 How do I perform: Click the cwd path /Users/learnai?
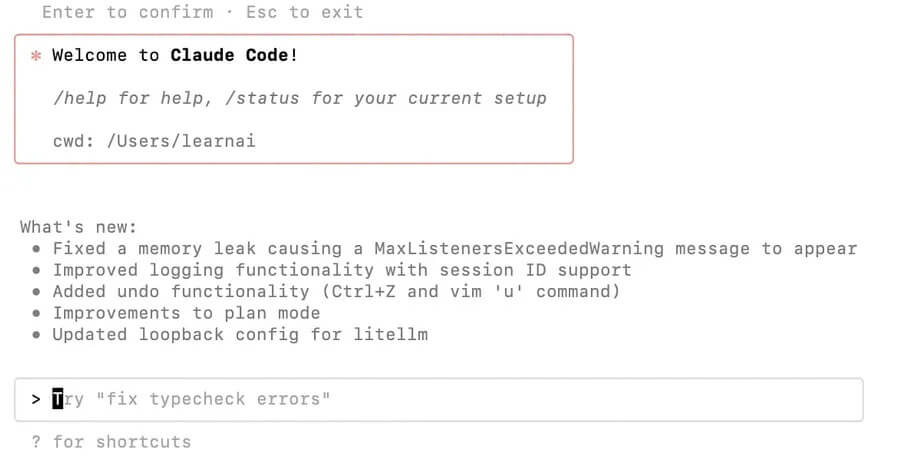point(181,141)
